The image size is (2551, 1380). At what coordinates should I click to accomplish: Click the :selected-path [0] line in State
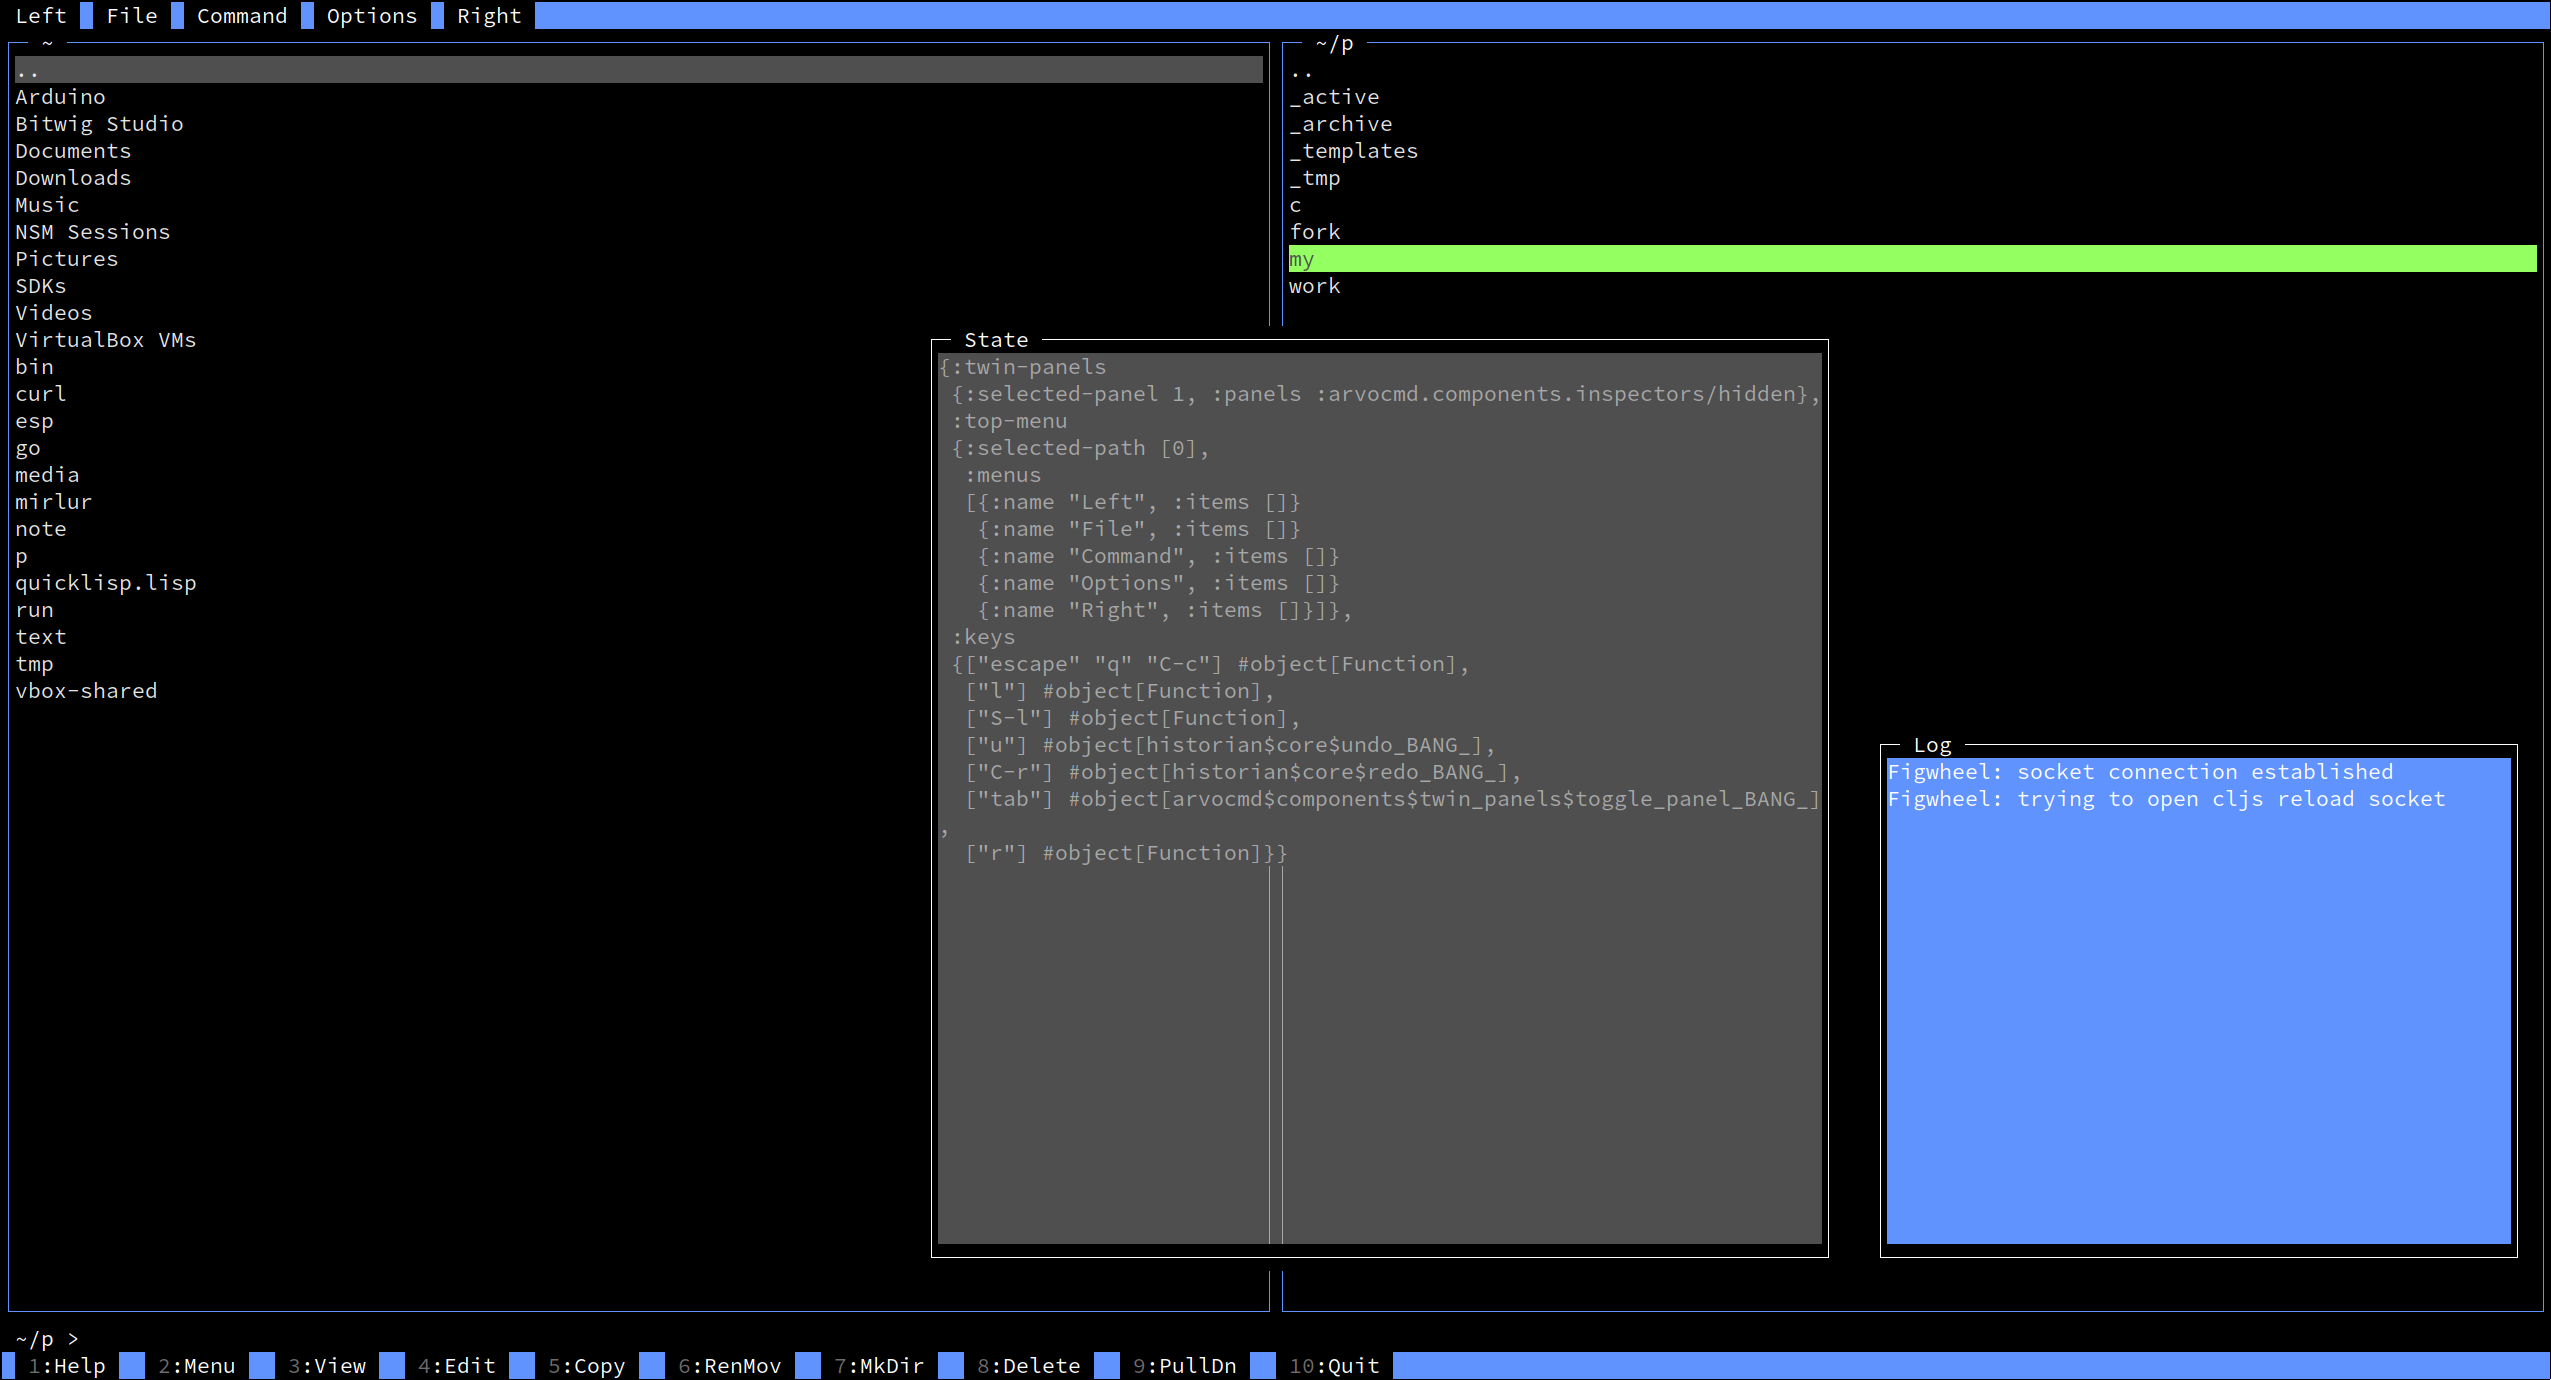click(1081, 448)
